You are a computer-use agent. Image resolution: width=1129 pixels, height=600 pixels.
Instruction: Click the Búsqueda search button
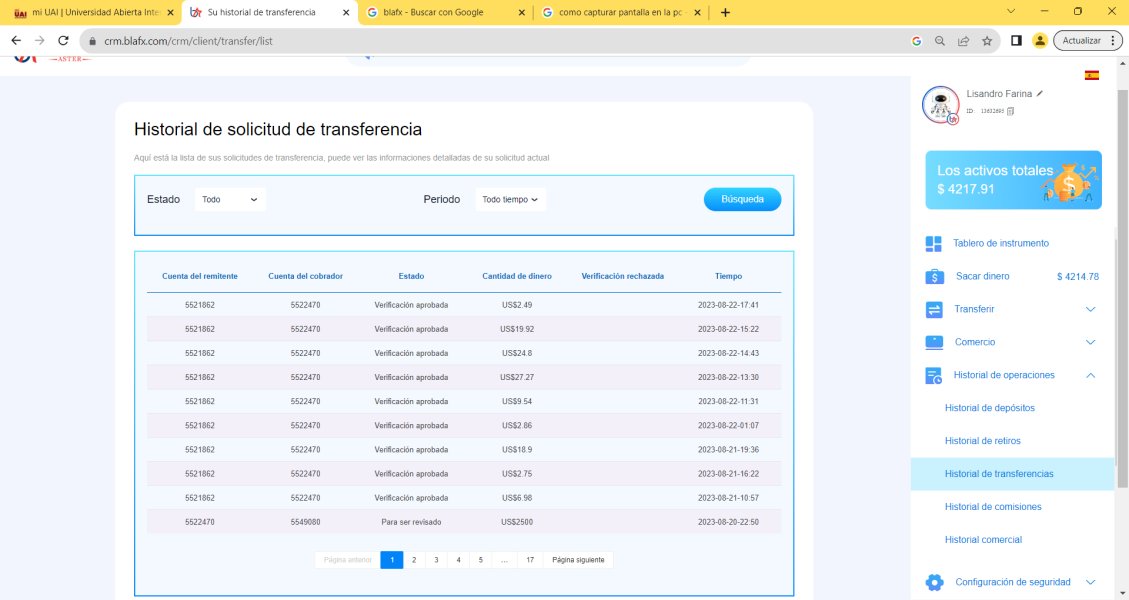[742, 199]
